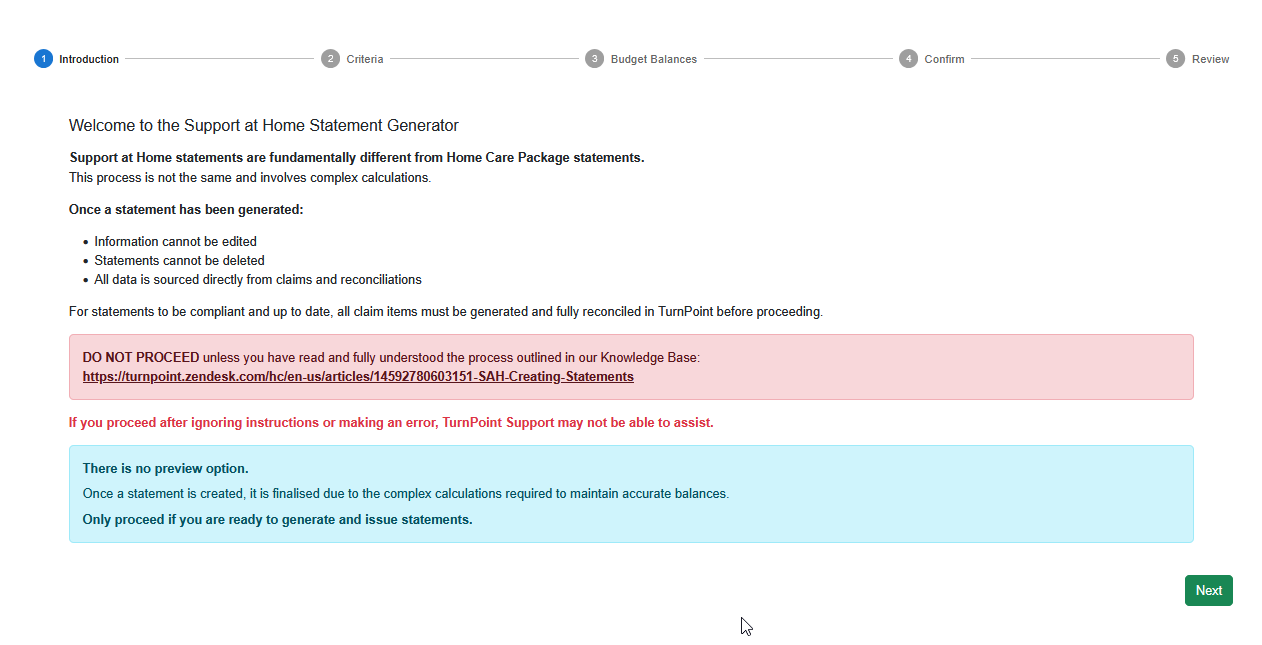Viewport: 1262px width, 645px height.
Task: Click the 'Information cannot be edited' bullet
Action: (x=176, y=242)
